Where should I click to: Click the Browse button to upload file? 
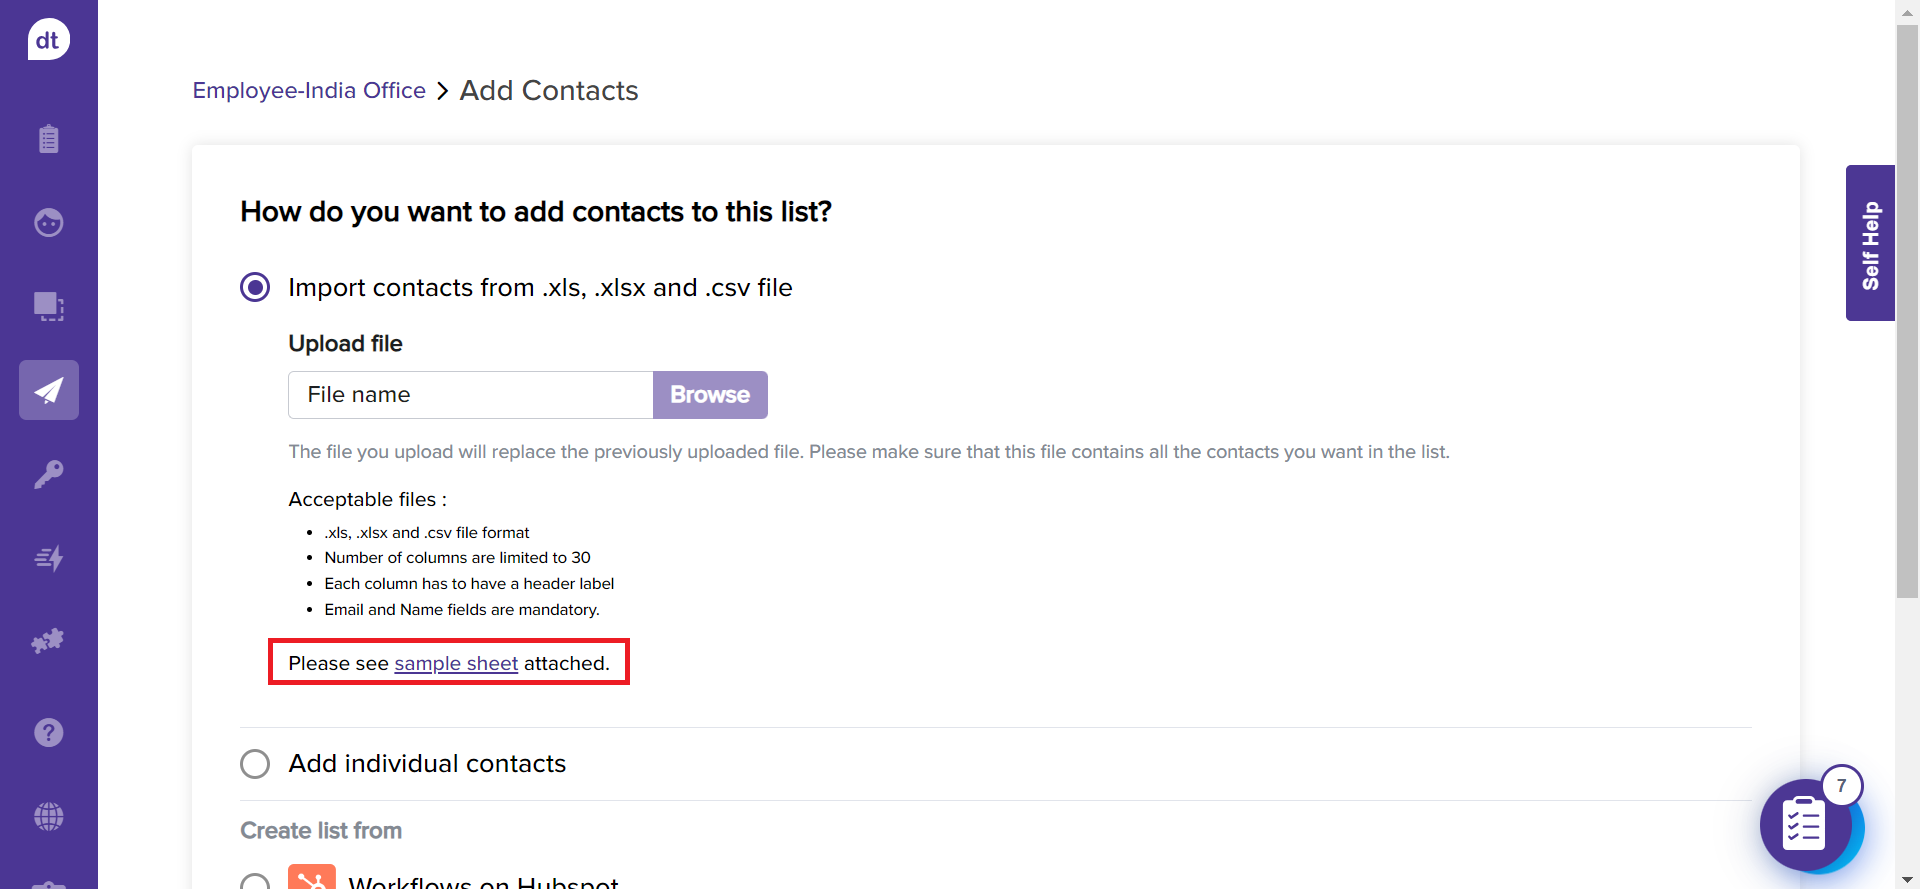710,395
